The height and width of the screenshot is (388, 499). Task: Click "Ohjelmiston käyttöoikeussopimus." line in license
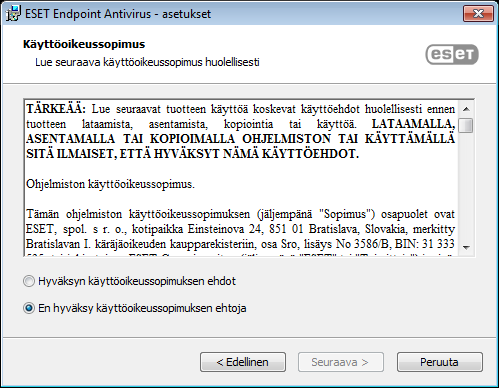(110, 184)
